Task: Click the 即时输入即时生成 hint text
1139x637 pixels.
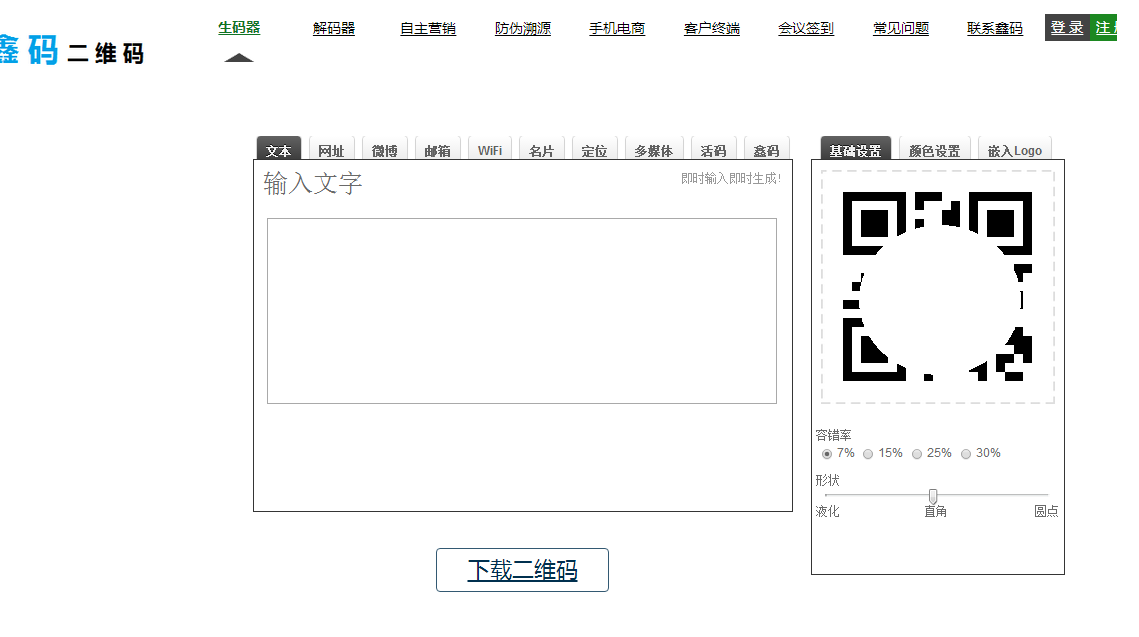Action: click(x=731, y=179)
